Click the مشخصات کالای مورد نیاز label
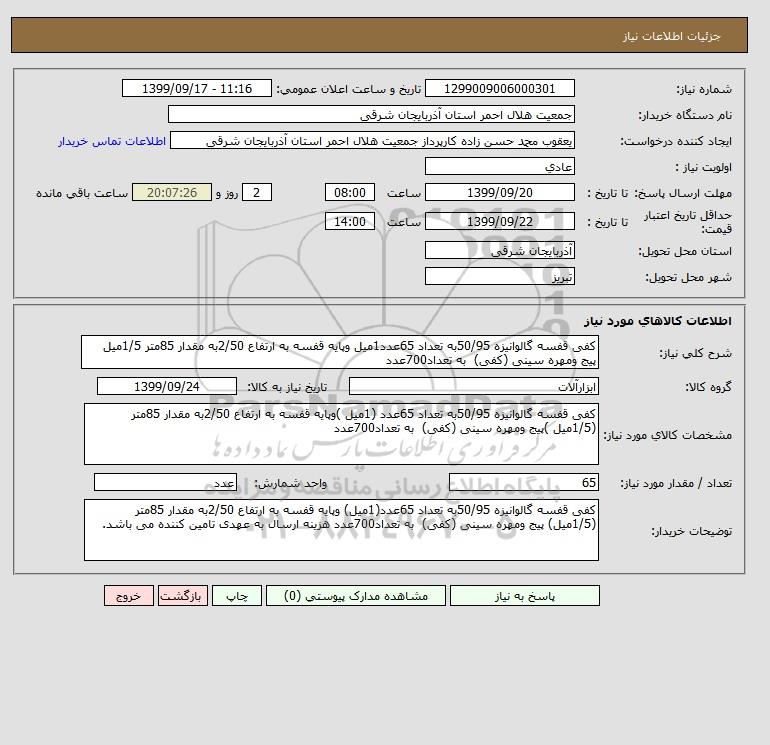 click(667, 435)
